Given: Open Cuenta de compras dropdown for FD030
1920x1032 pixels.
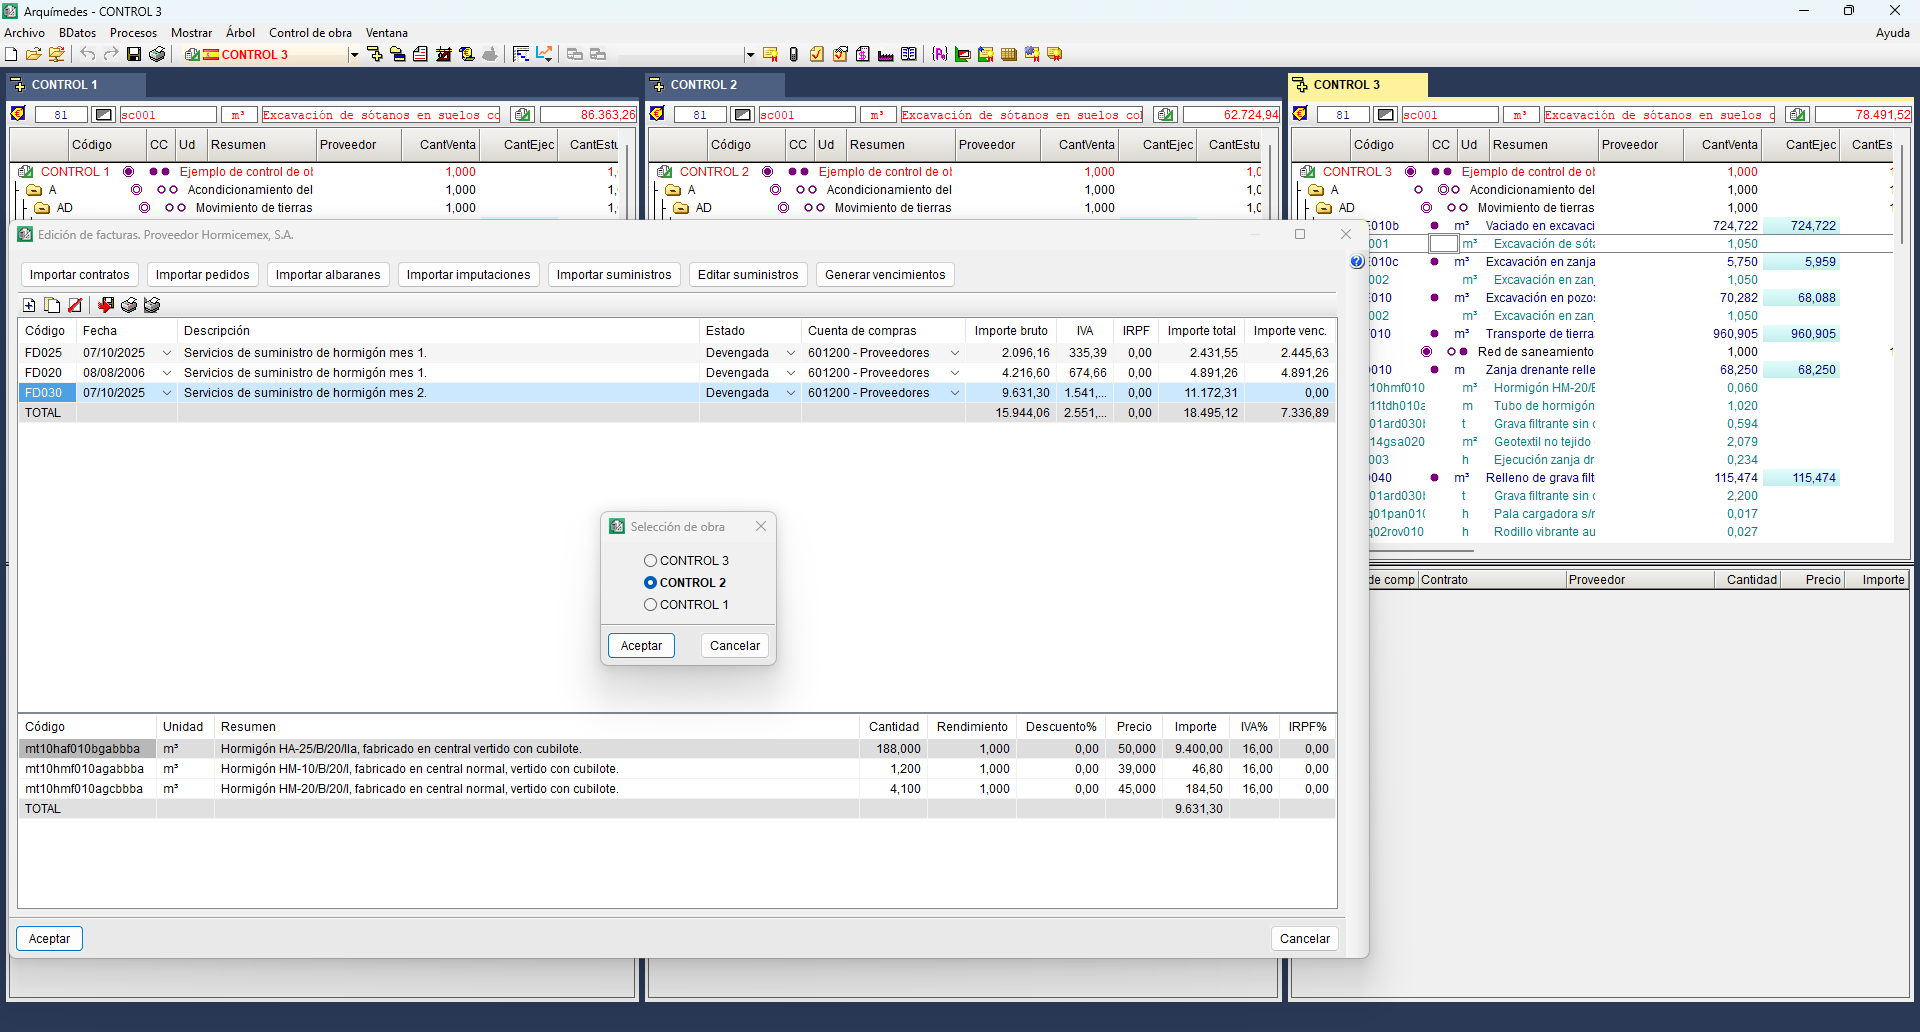Looking at the screenshot, I should pos(954,393).
